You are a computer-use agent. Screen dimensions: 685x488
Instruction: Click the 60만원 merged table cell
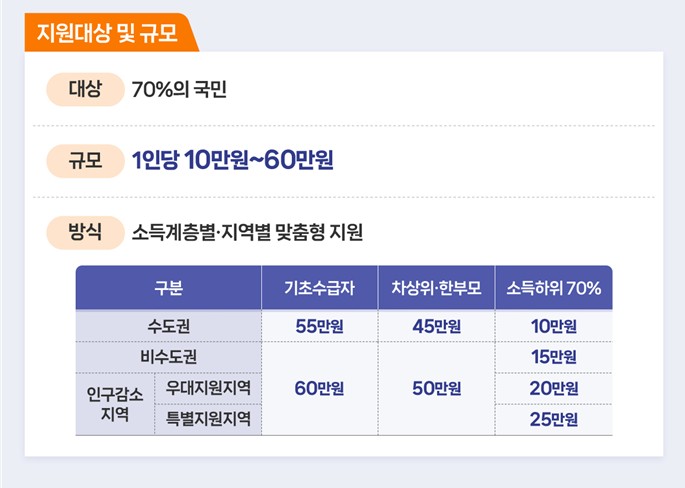click(319, 389)
